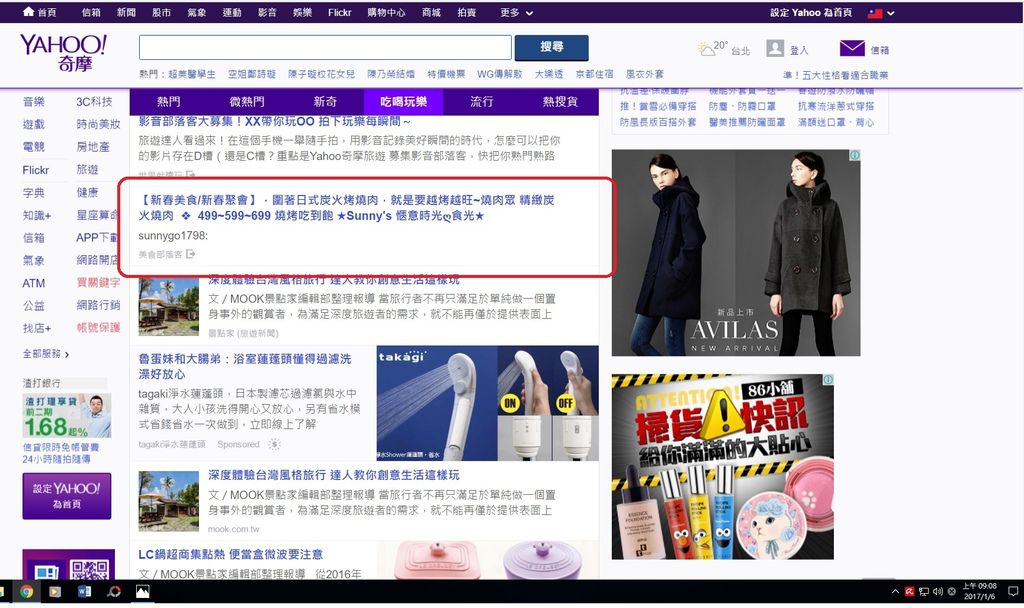Click the home icon in the top bar
Viewport: 1024px width, 608px height.
pyautogui.click(x=28, y=12)
